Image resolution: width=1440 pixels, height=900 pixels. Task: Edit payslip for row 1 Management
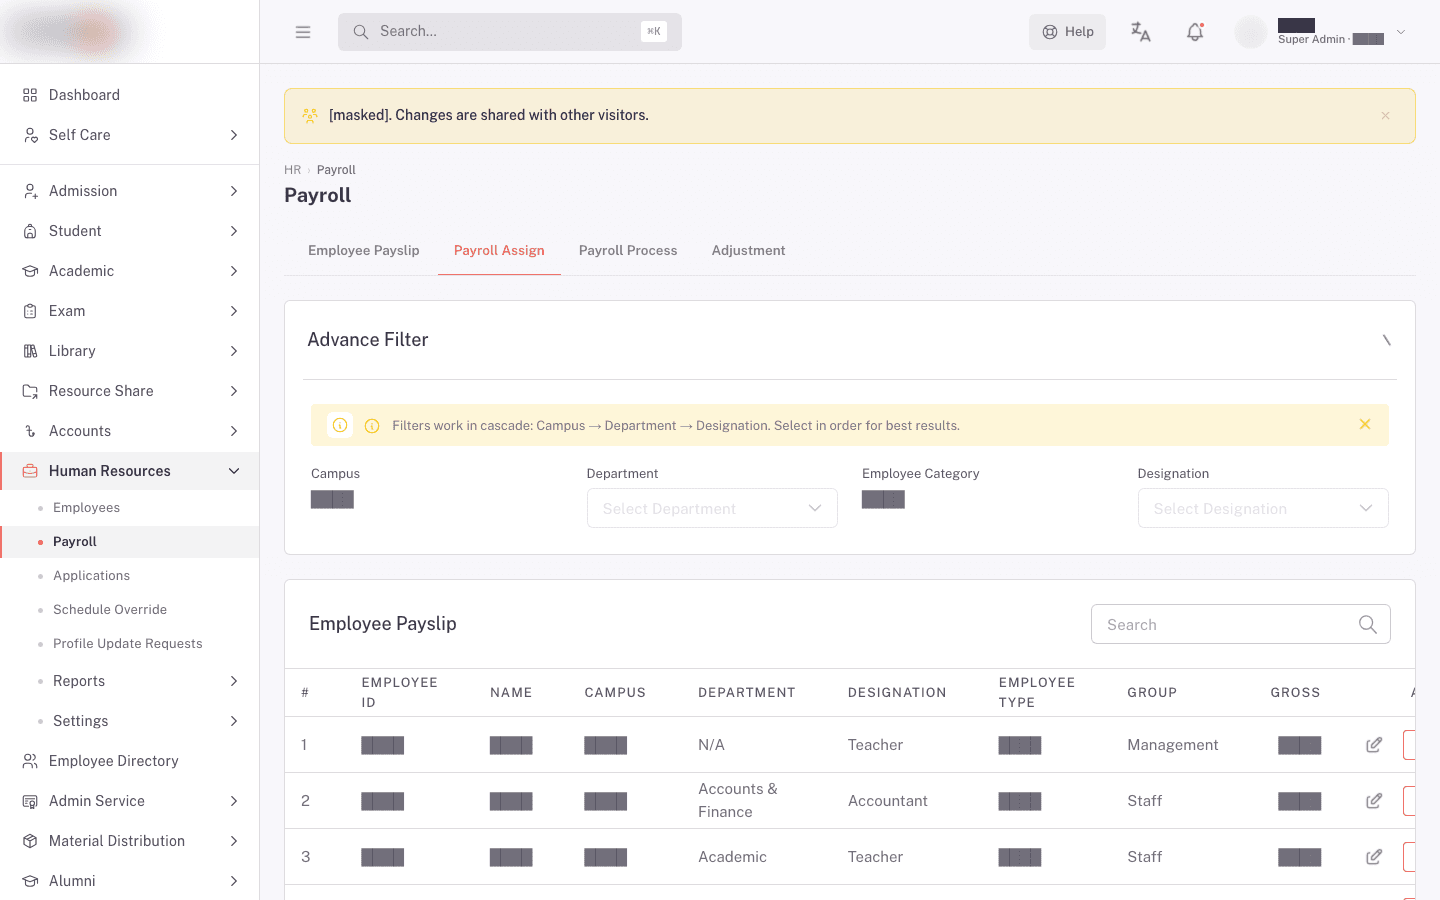pos(1374,745)
